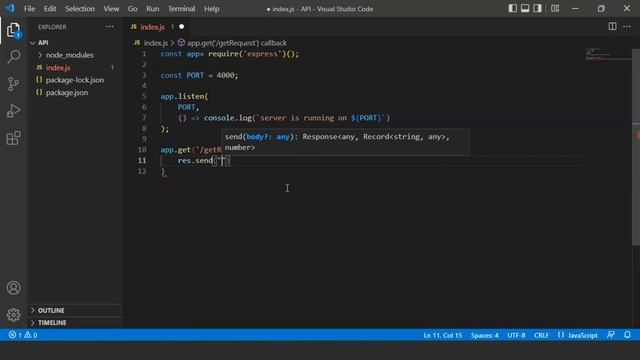Click the editor vertical scrollbar
Viewport: 640px width, 360px height.
point(636,147)
